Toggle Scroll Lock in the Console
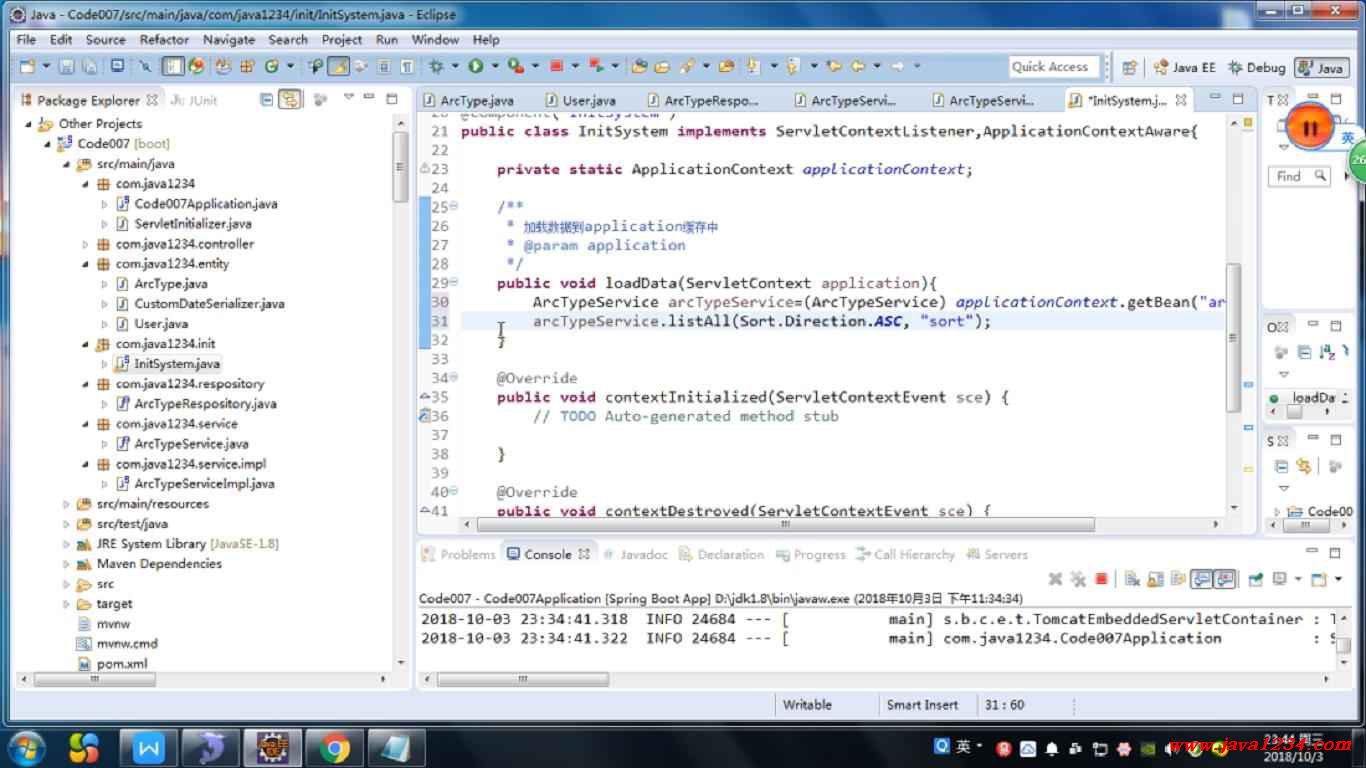Screen dimensions: 1366x768 coord(1156,579)
